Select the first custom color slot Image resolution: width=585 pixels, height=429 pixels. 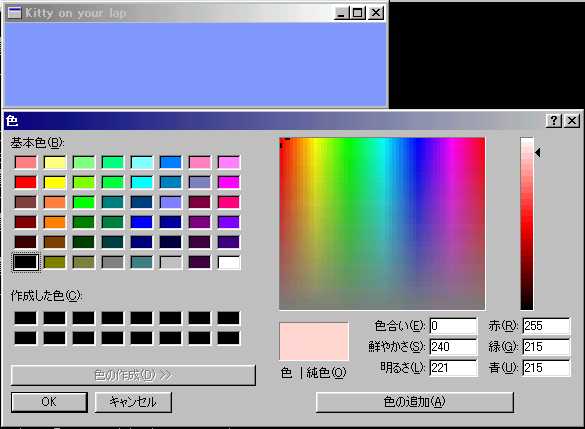click(26, 318)
